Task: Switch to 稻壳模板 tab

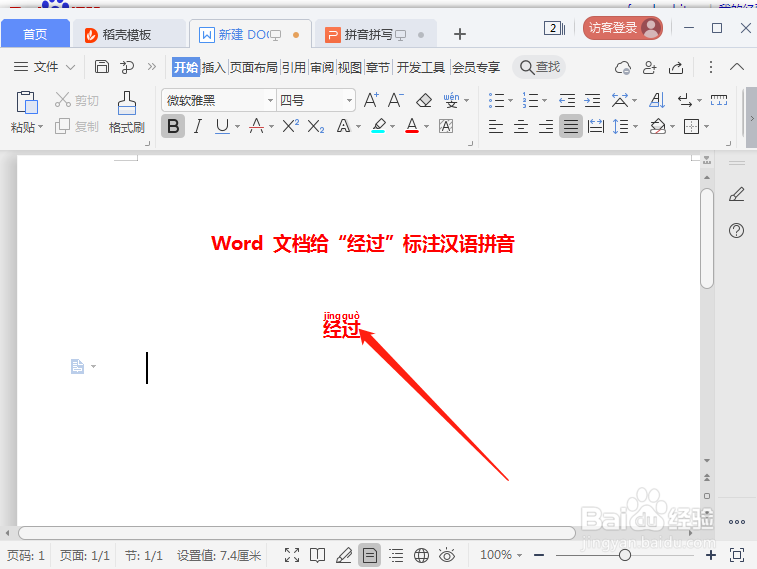Action: pyautogui.click(x=127, y=34)
